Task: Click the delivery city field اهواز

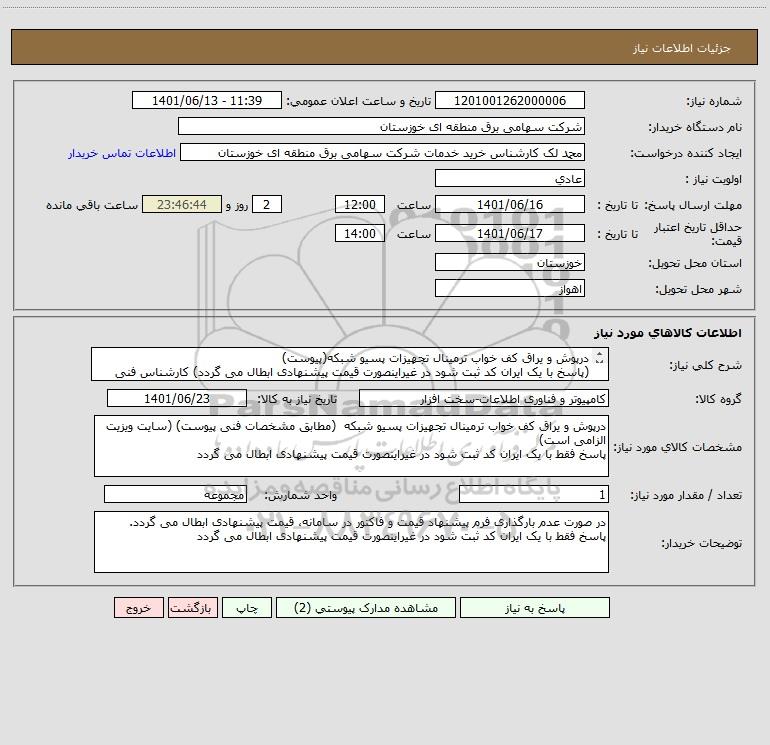Action: click(510, 288)
